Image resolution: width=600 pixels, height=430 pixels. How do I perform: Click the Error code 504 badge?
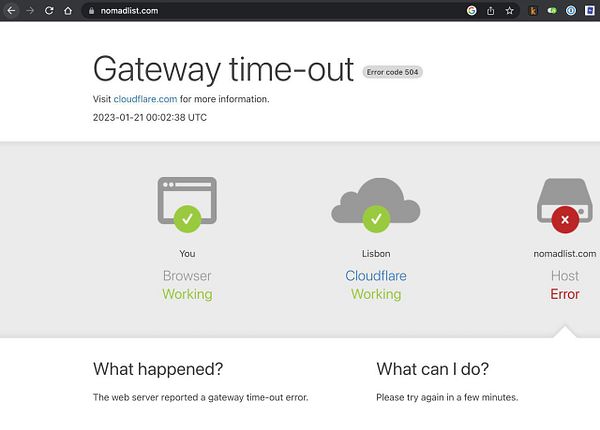click(x=392, y=72)
